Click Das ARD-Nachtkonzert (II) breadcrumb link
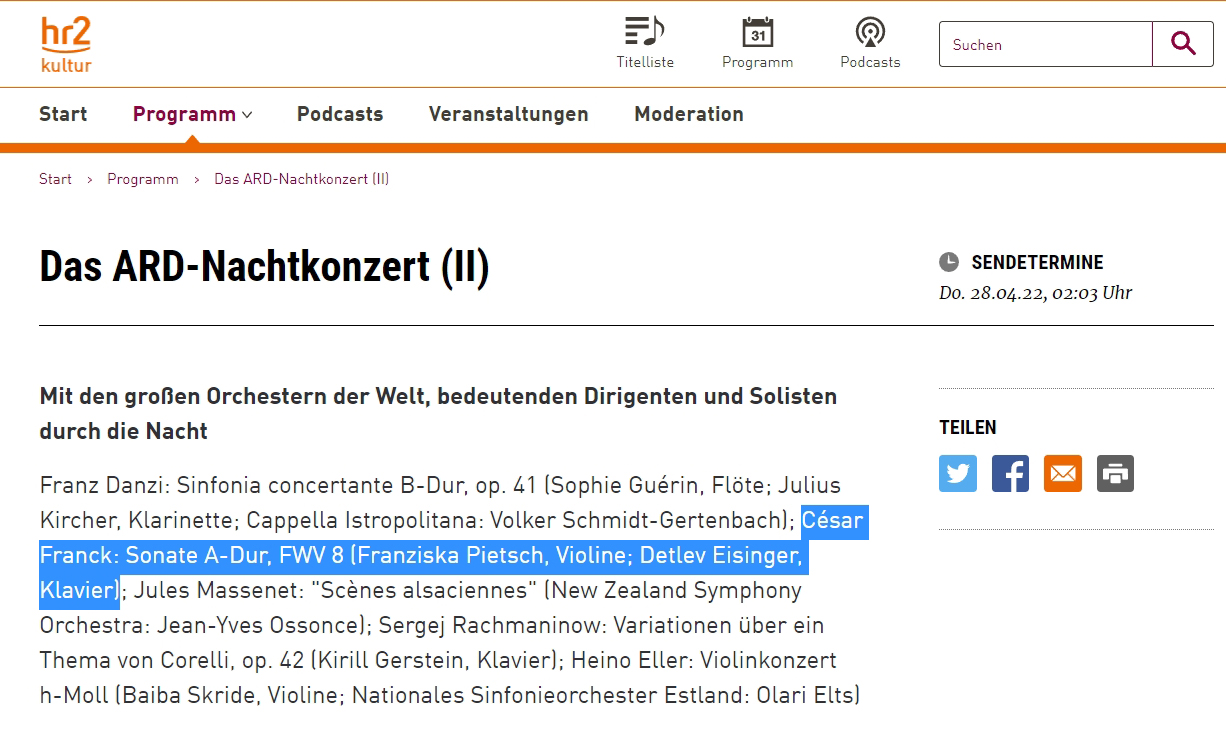 [x=301, y=179]
